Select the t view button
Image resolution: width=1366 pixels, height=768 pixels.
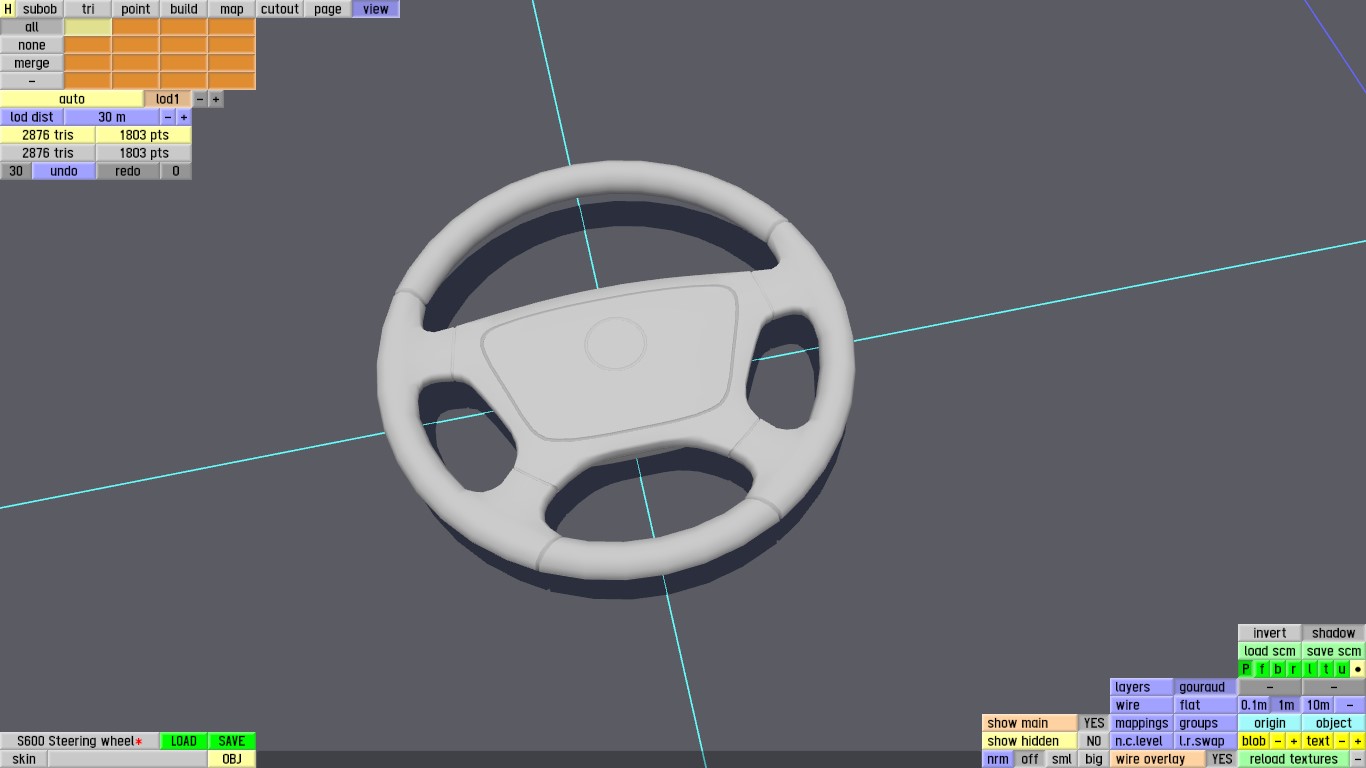pos(1326,669)
